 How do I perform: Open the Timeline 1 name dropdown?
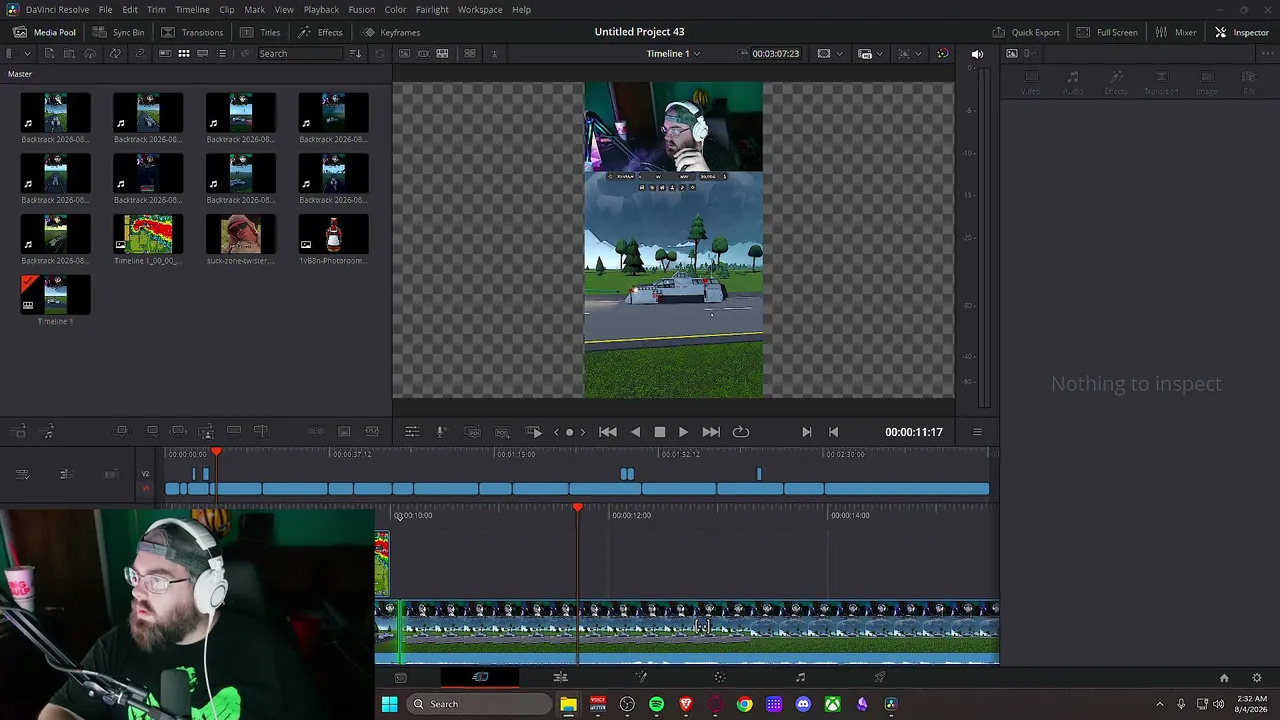click(x=673, y=53)
